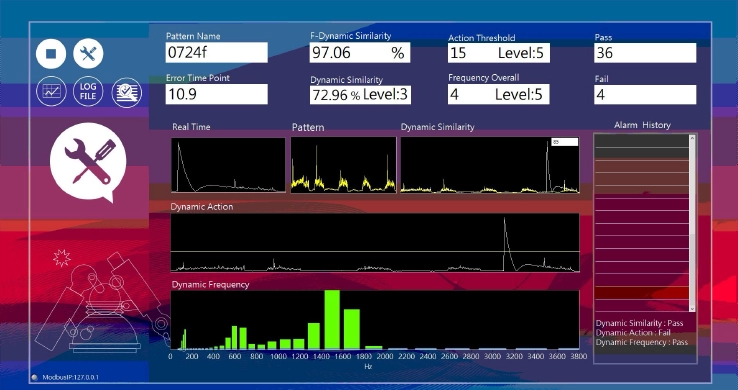The height and width of the screenshot is (390, 738).
Task: Open the LOG FILE icon
Action: click(88, 91)
